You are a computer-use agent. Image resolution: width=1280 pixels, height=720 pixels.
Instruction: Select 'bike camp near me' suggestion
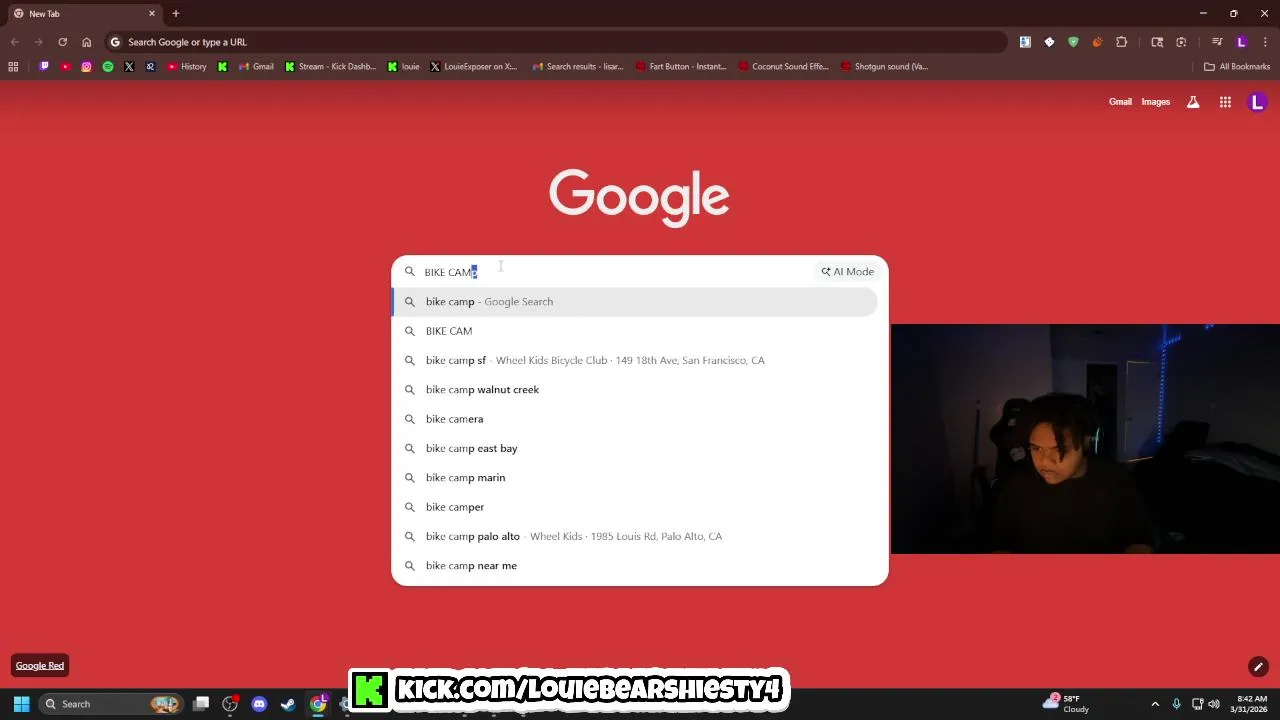tap(635, 566)
